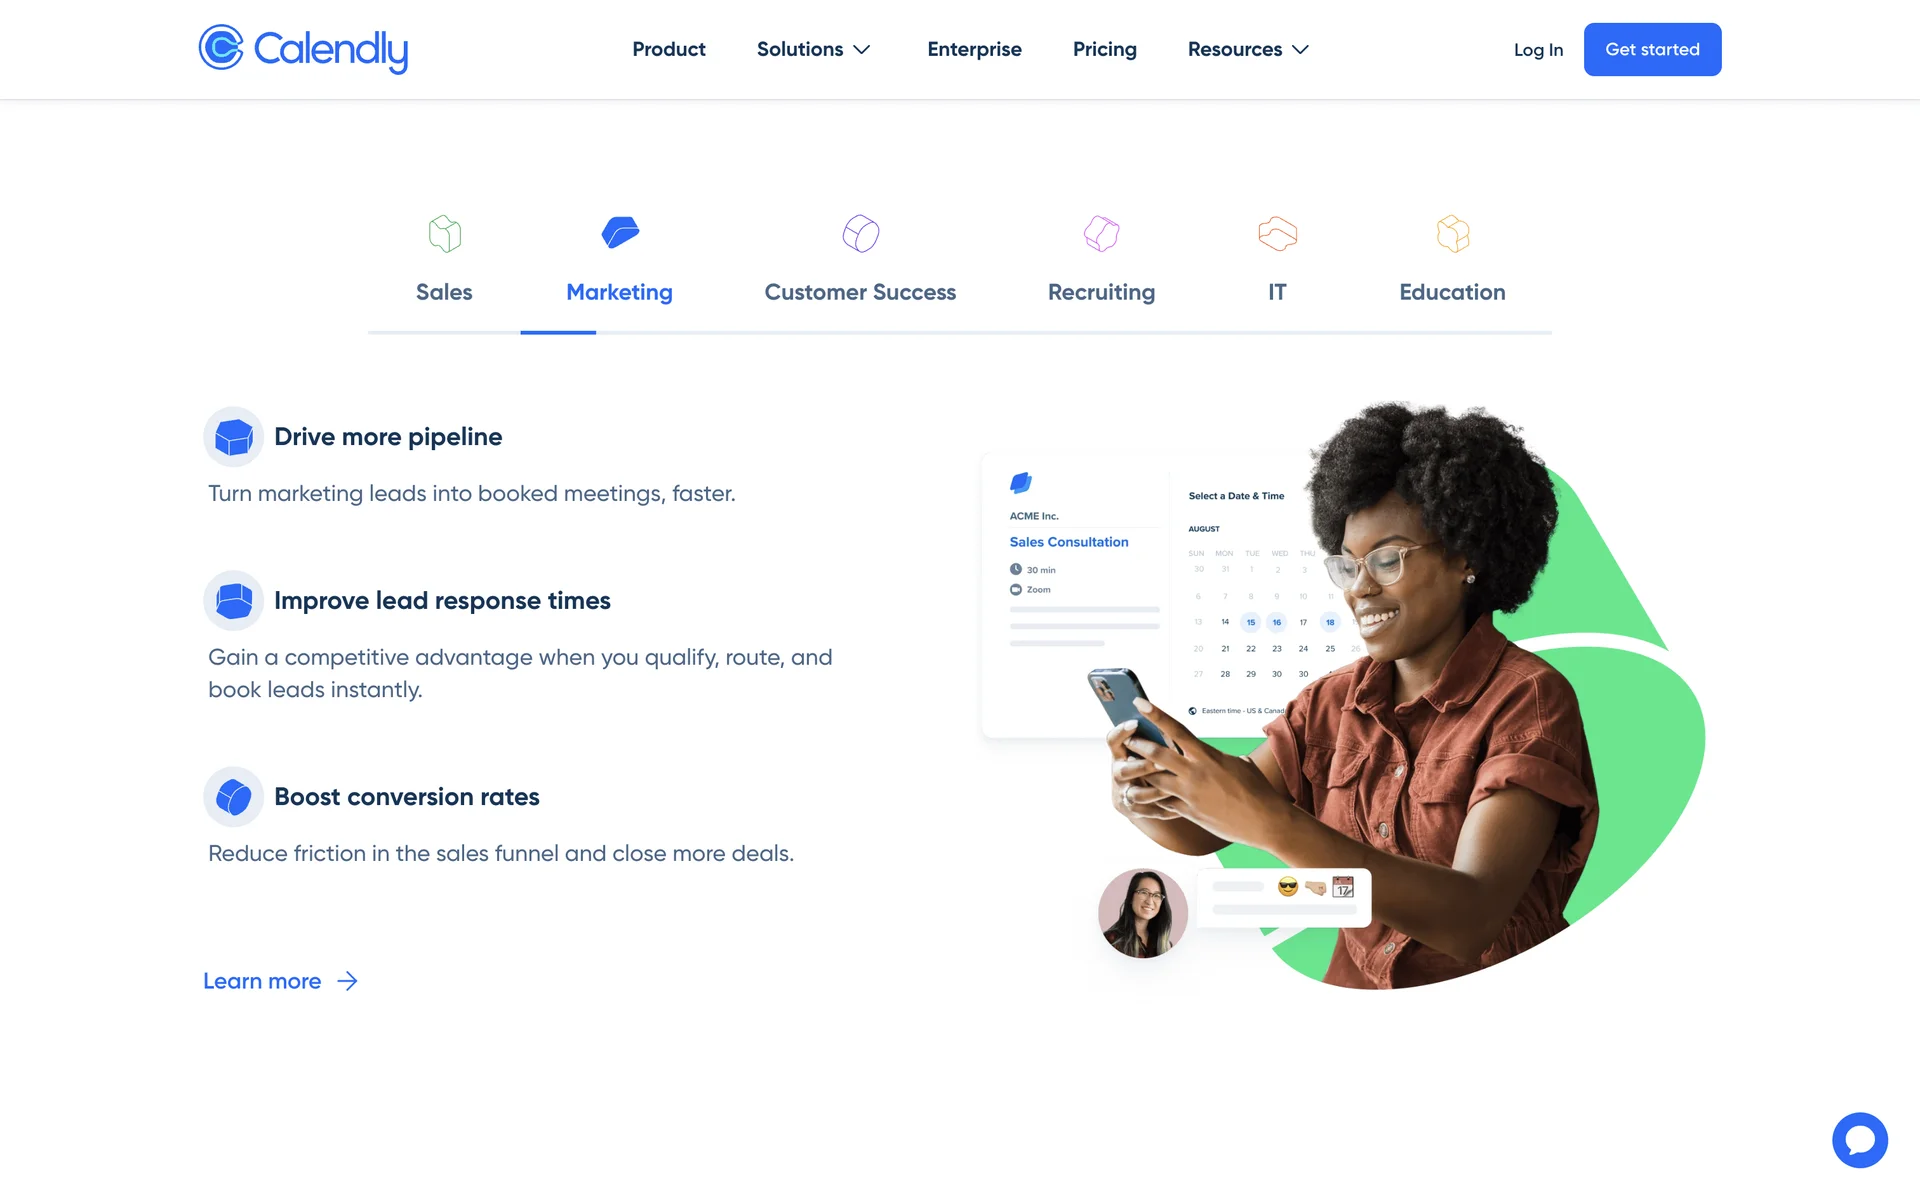Click the Drive more pipeline icon
This screenshot has width=1920, height=1200.
point(234,437)
